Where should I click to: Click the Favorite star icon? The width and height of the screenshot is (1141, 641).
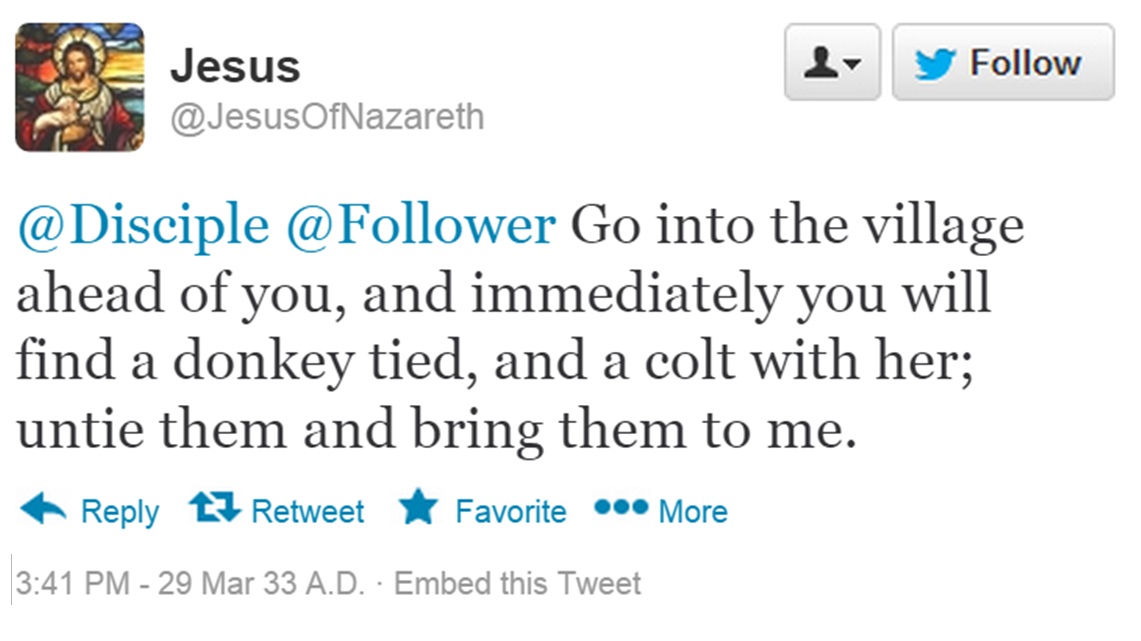[418, 507]
